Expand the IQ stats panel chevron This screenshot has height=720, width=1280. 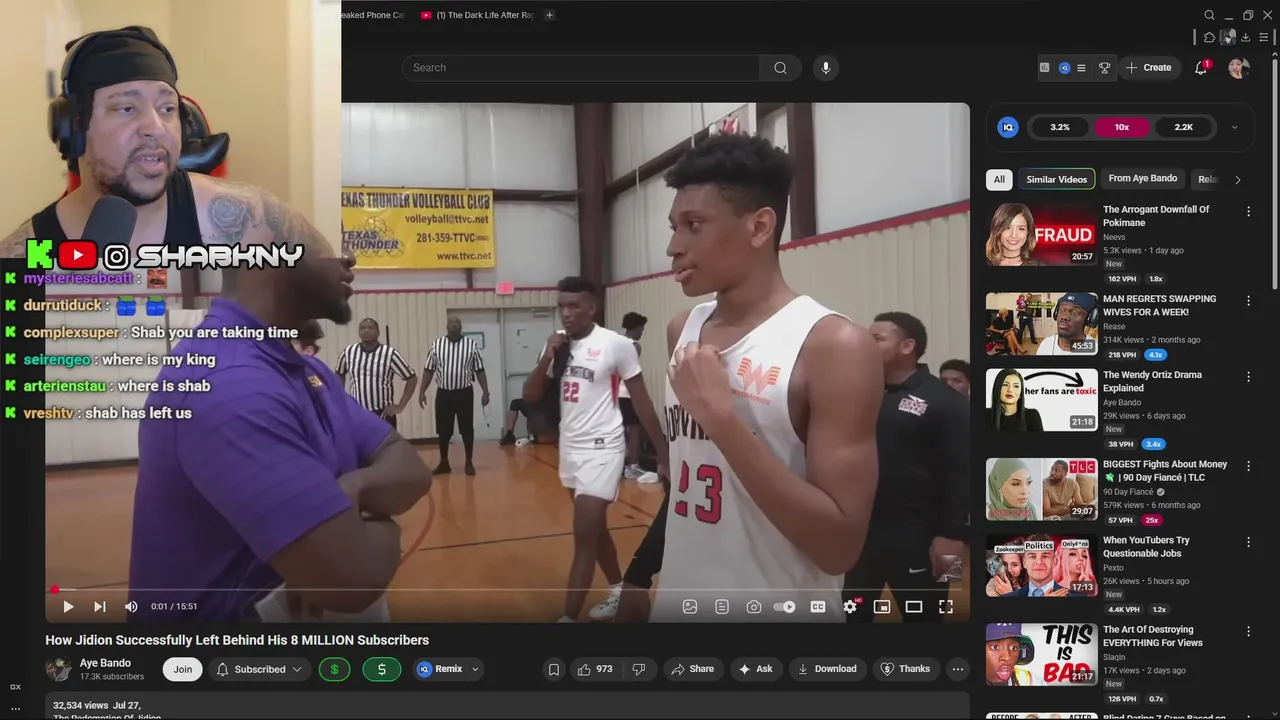[x=1234, y=127]
